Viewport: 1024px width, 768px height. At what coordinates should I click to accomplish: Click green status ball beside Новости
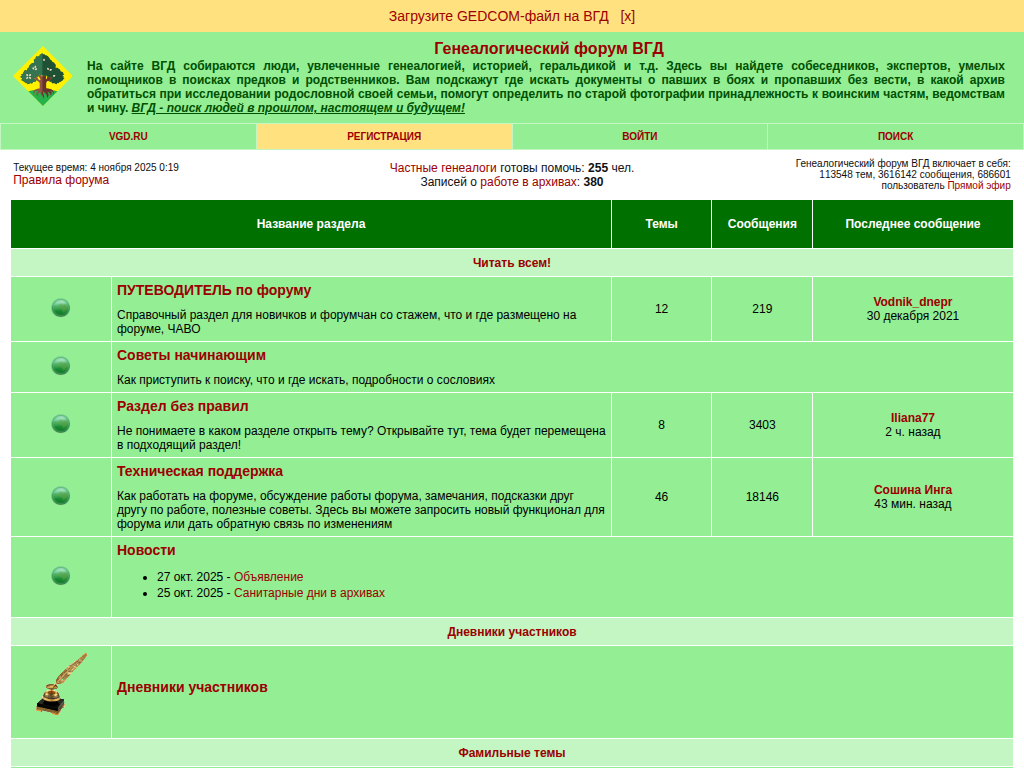point(61,576)
